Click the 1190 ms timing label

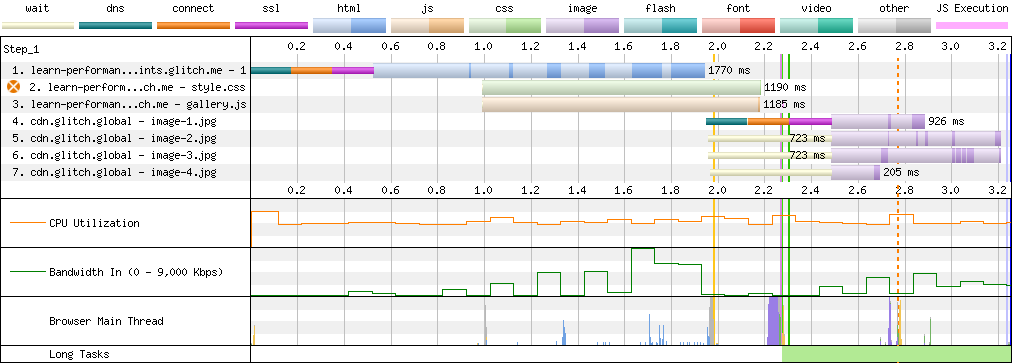[785, 87]
